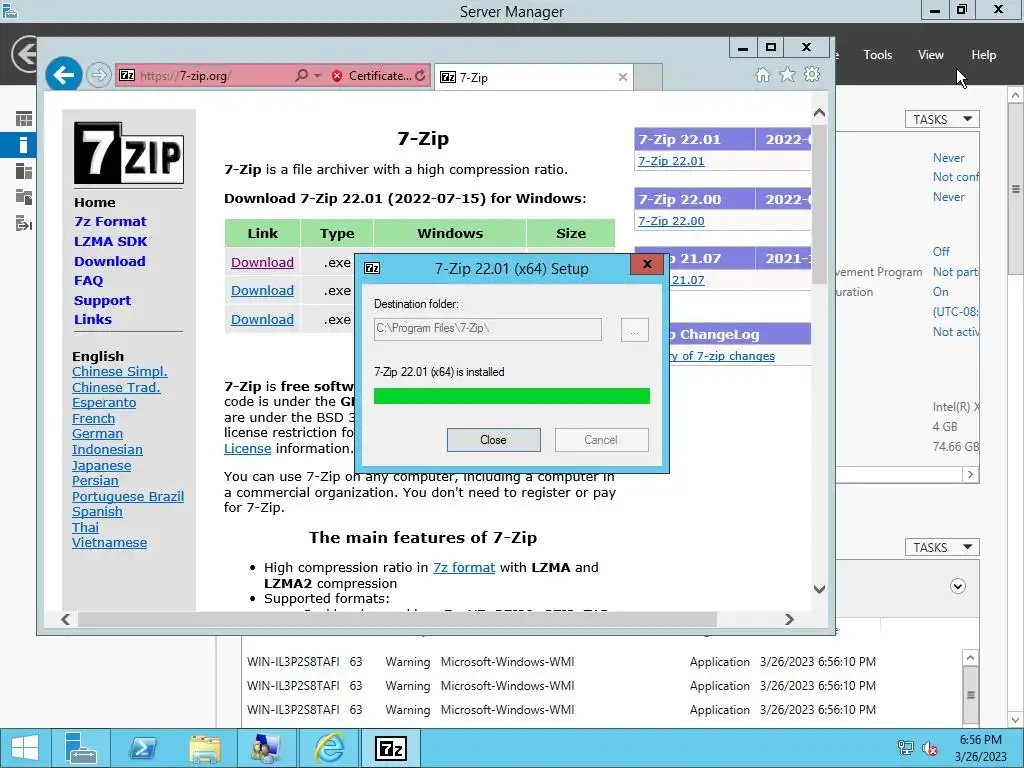1024x768 pixels.
Task: Open Help menu in Server Manager
Action: click(983, 55)
